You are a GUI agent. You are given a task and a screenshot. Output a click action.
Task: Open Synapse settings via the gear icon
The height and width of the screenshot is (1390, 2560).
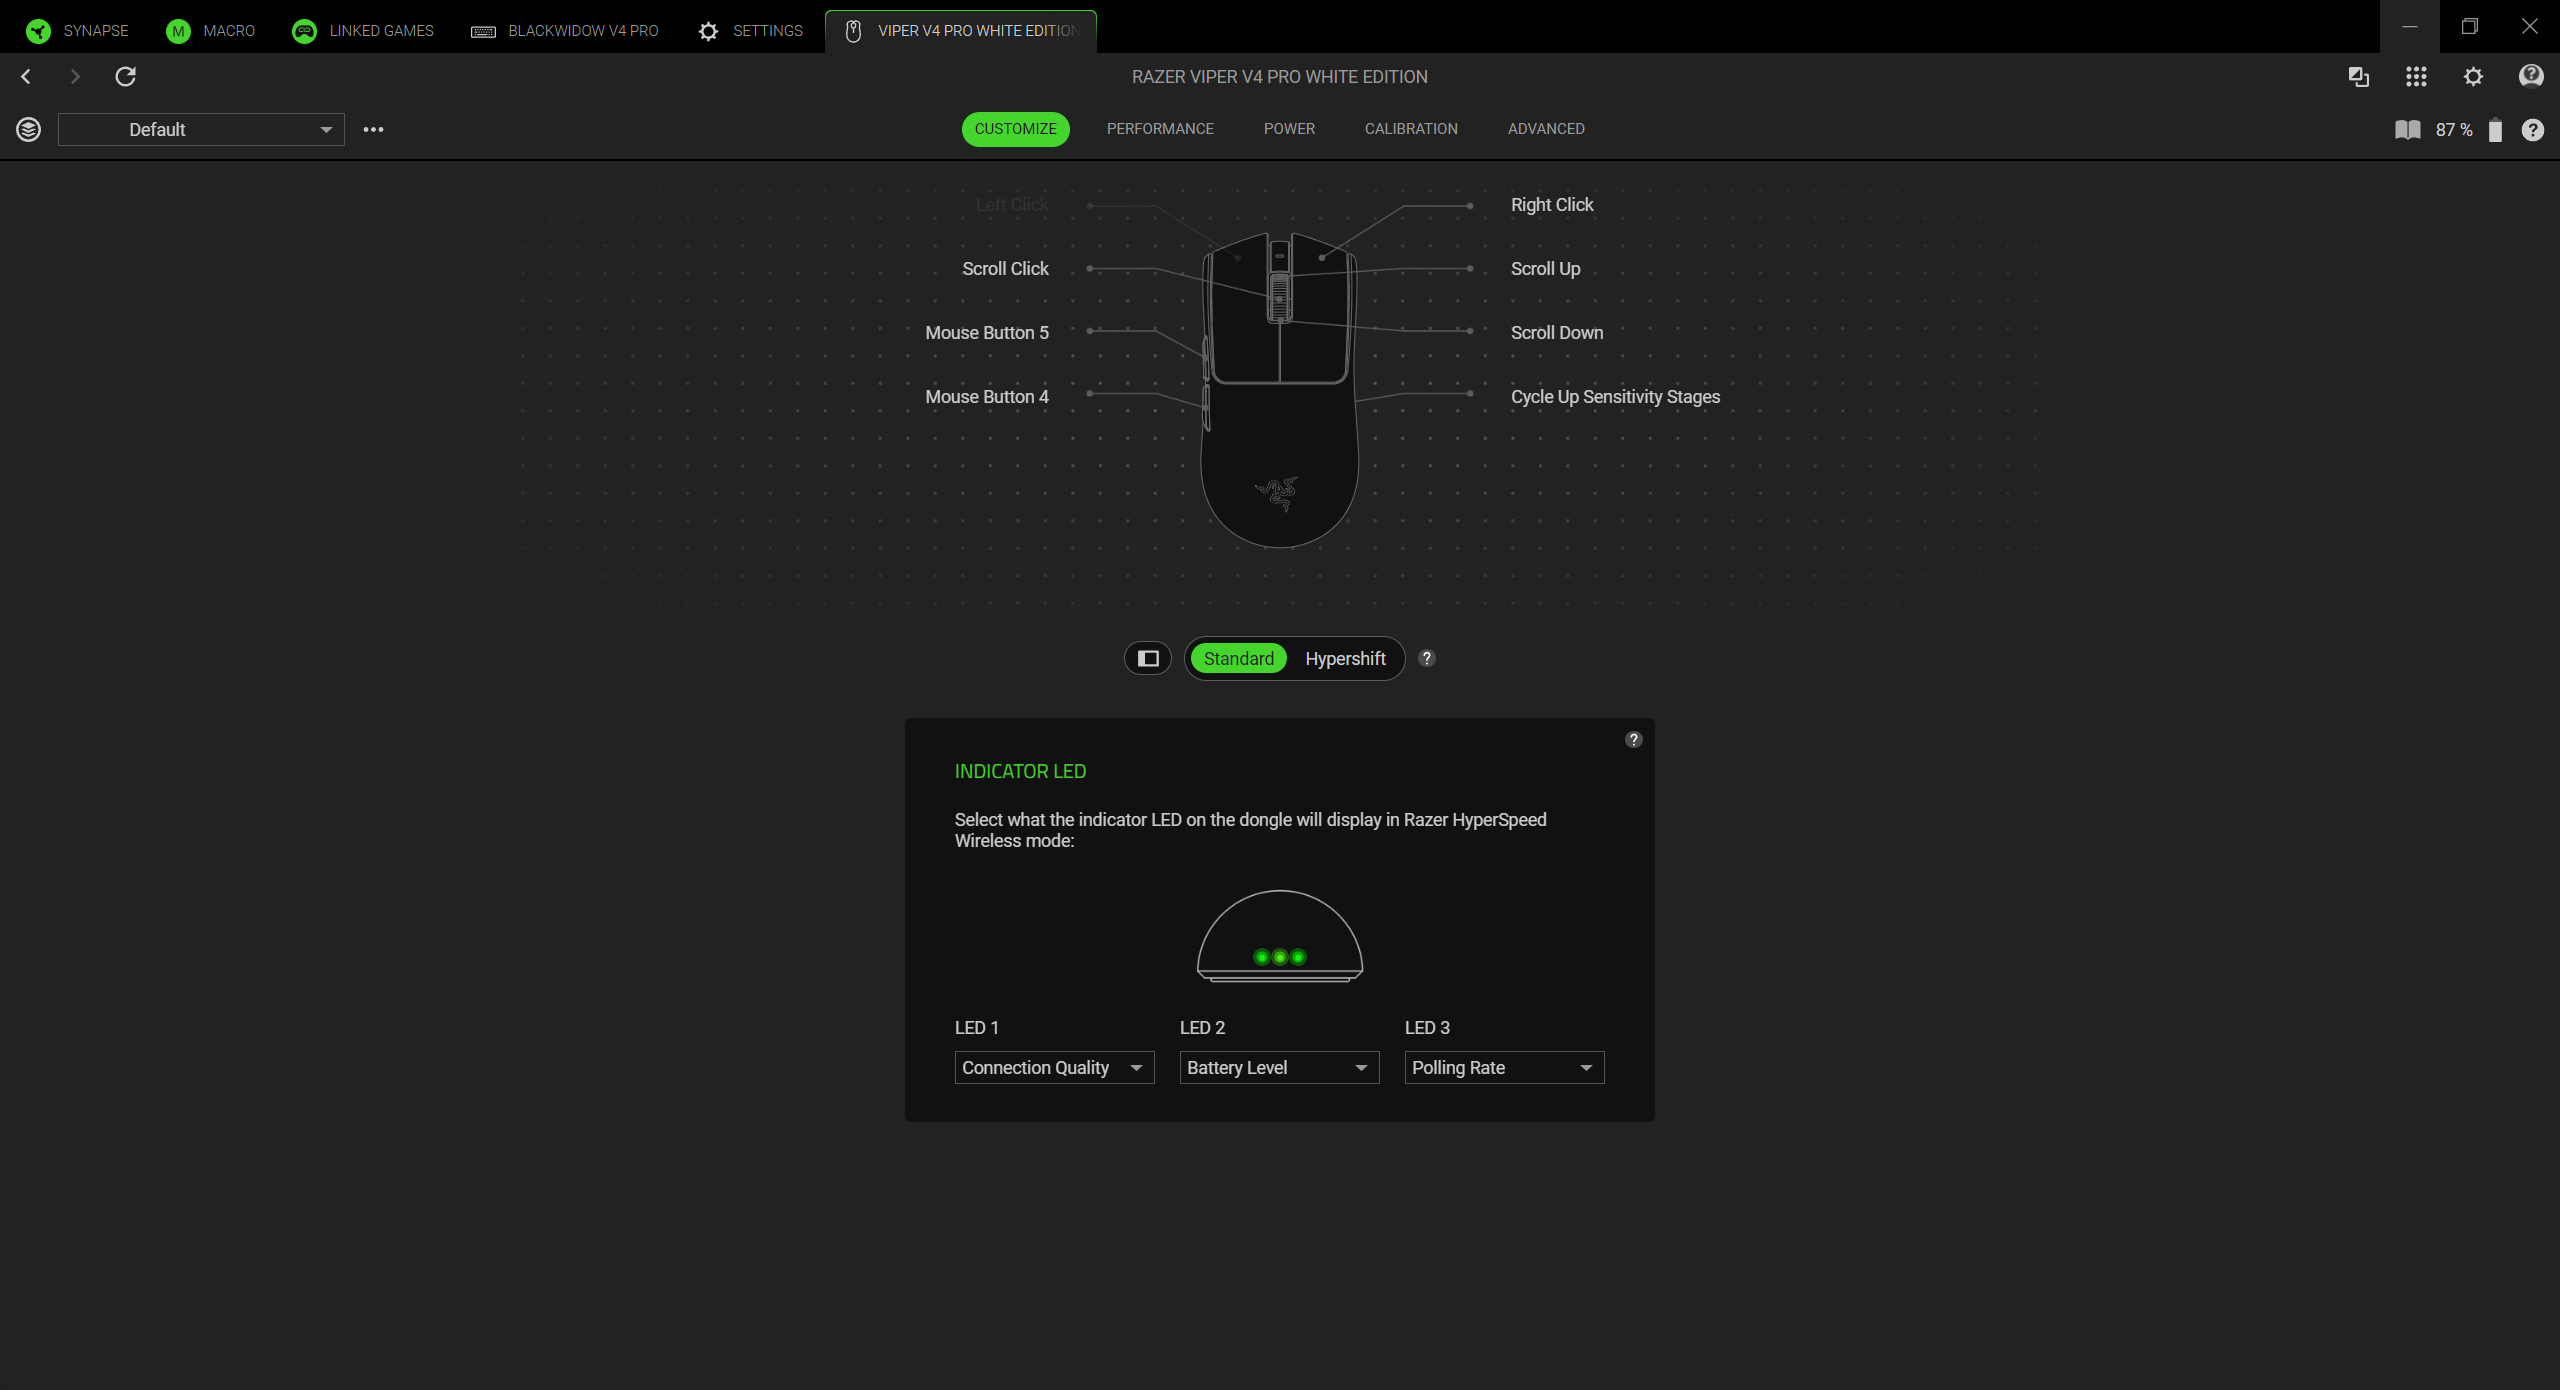point(2472,76)
